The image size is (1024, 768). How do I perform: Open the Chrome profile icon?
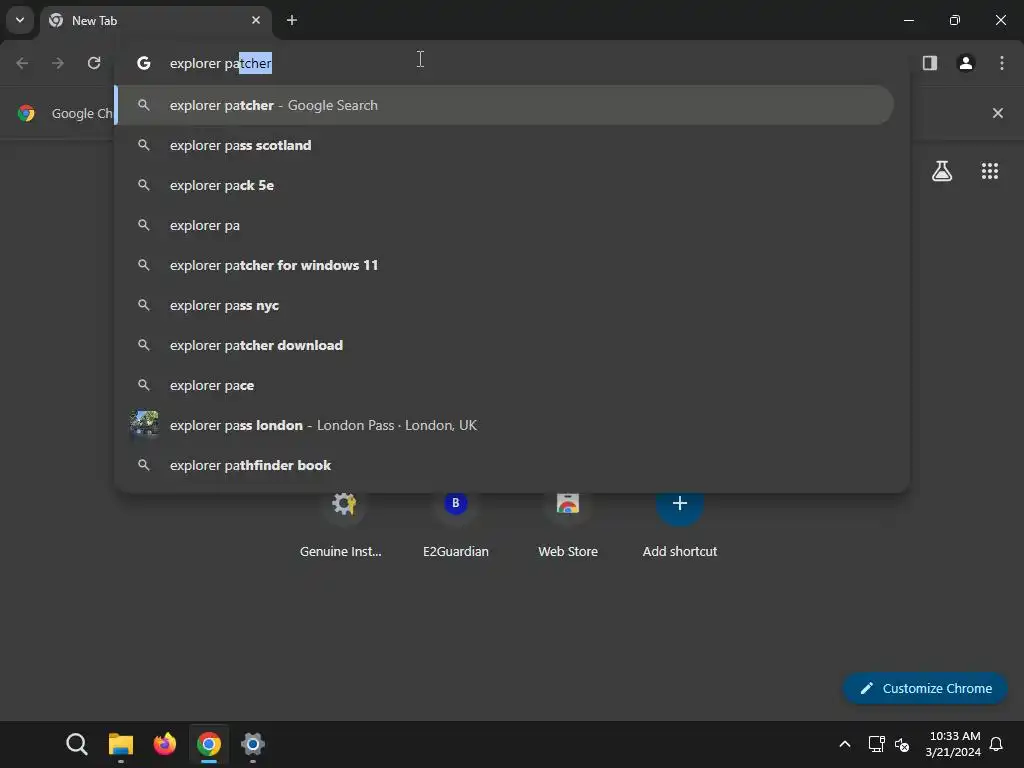pyautogui.click(x=966, y=63)
